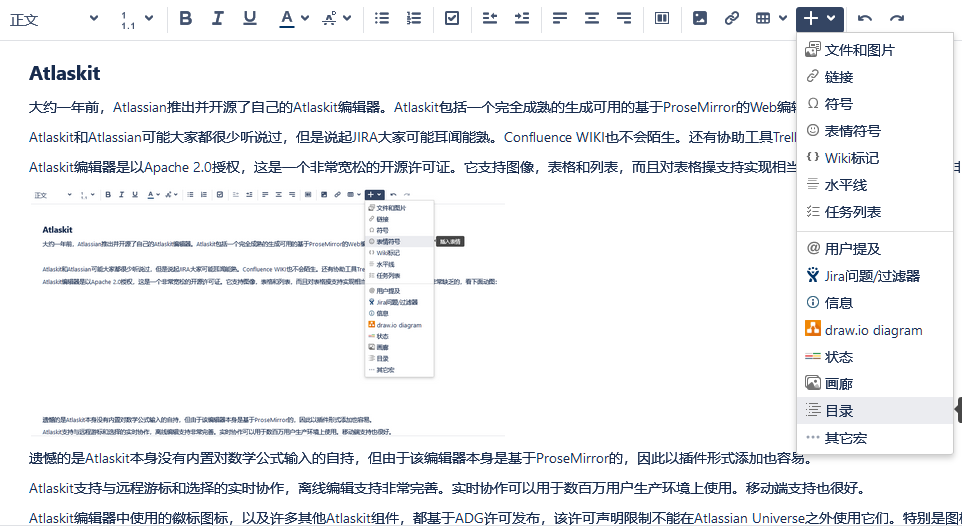
Task: Open the table options dropdown arrow
Action: (x=783, y=18)
